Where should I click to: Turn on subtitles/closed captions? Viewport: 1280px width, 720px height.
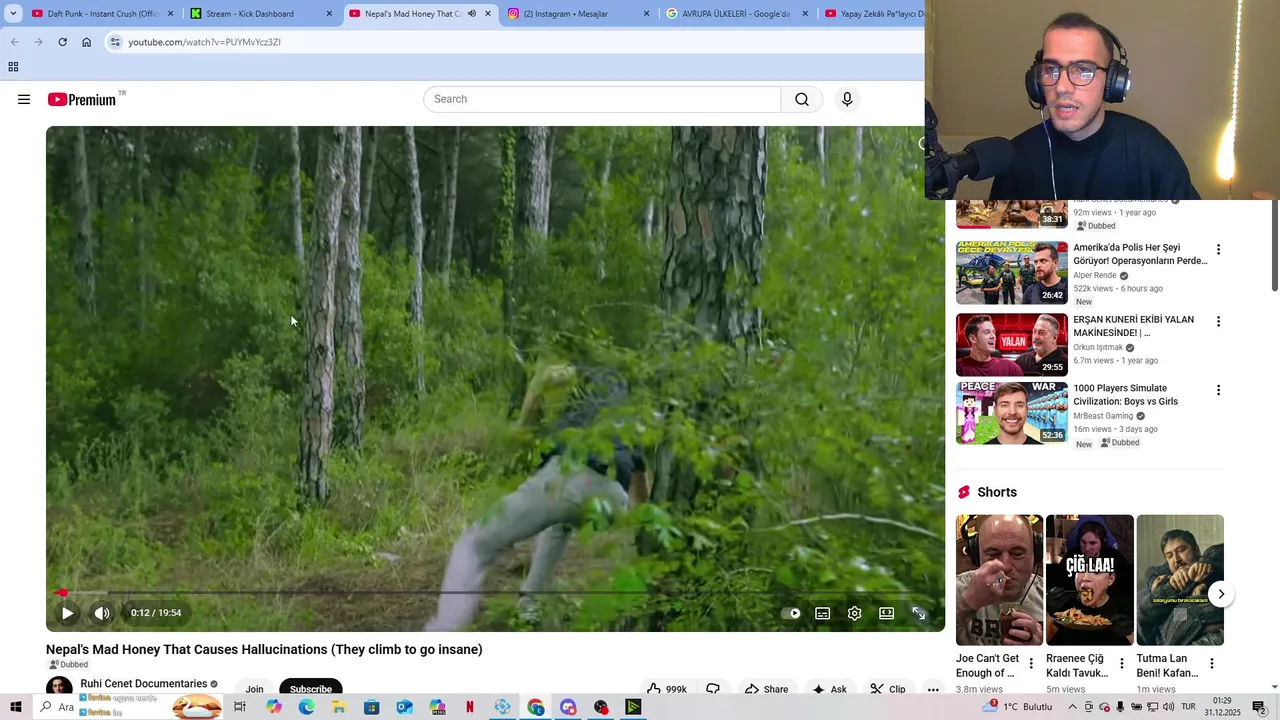click(x=823, y=613)
